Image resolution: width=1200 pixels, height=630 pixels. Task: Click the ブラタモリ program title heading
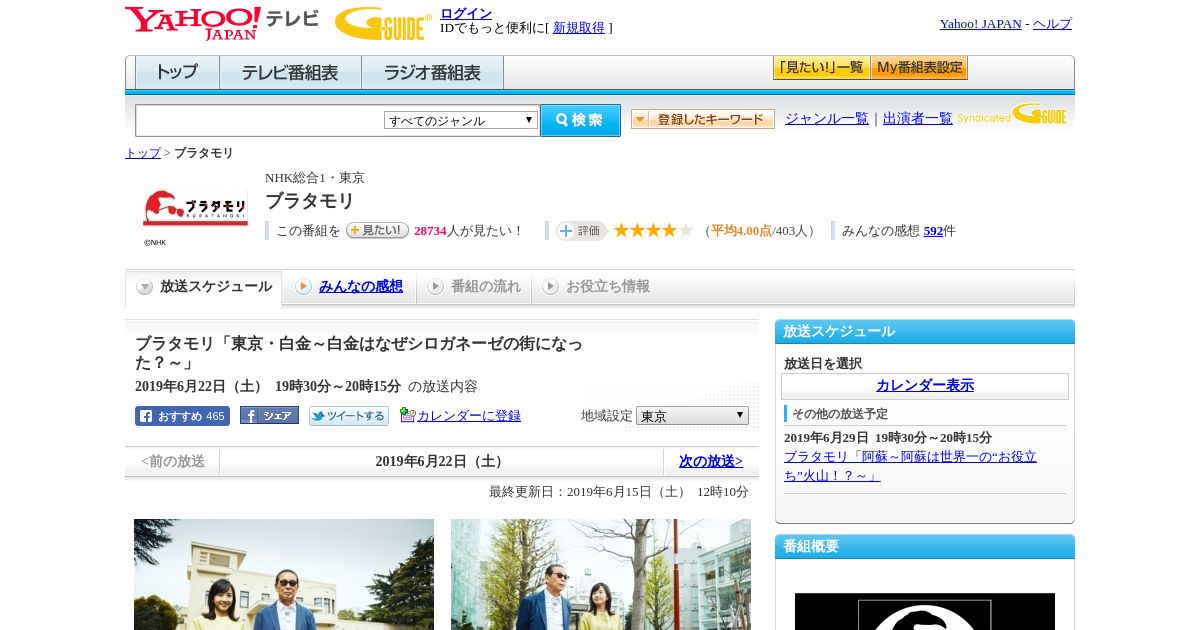pyautogui.click(x=310, y=201)
